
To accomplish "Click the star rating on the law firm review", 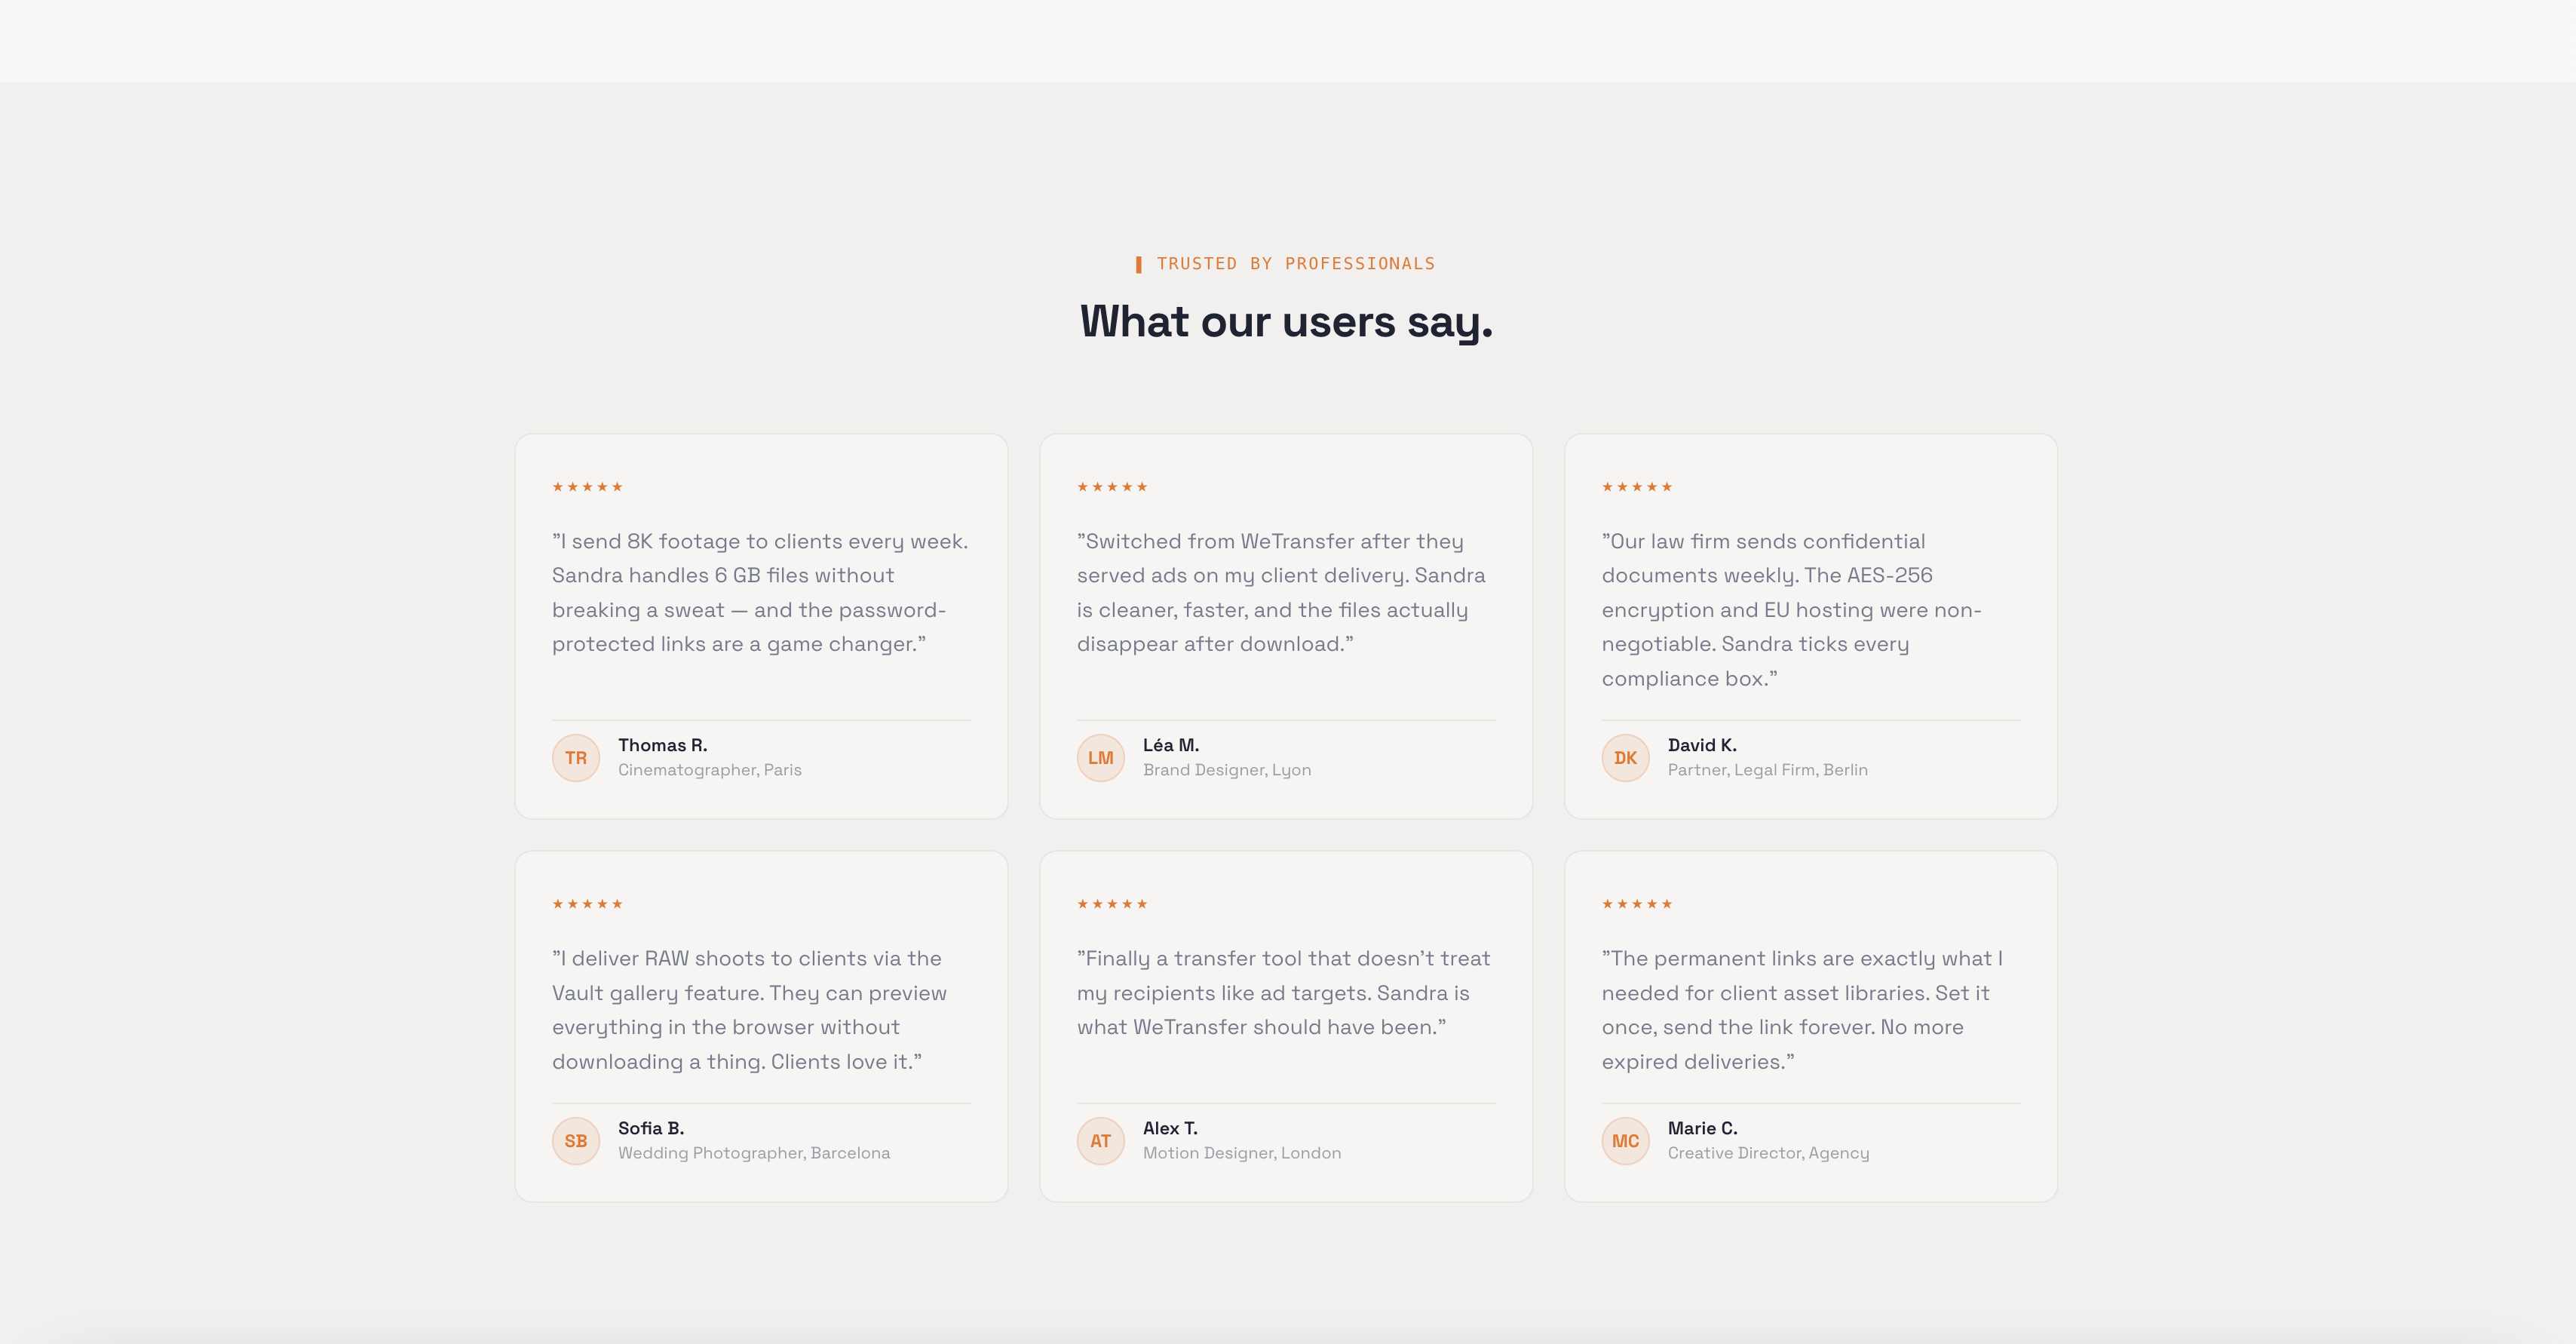I will click(1636, 487).
